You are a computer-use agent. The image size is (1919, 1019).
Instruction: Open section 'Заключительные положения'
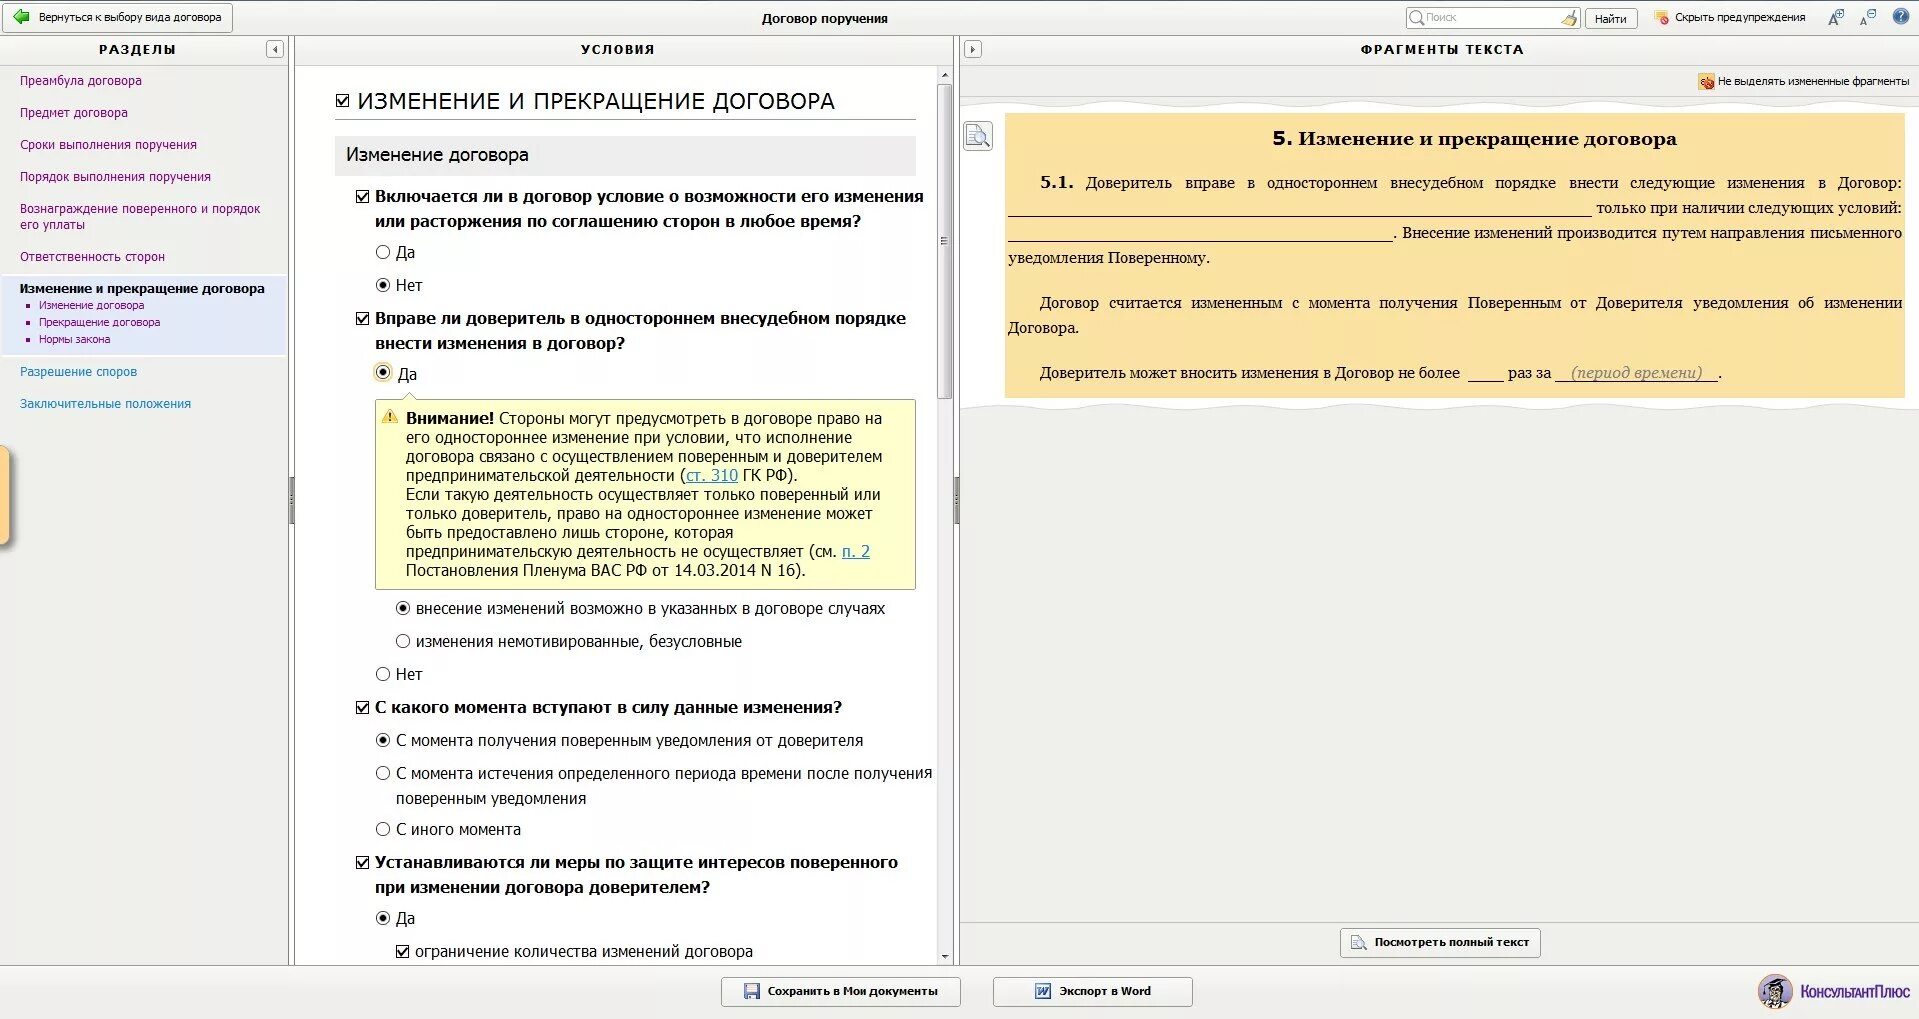click(x=105, y=404)
